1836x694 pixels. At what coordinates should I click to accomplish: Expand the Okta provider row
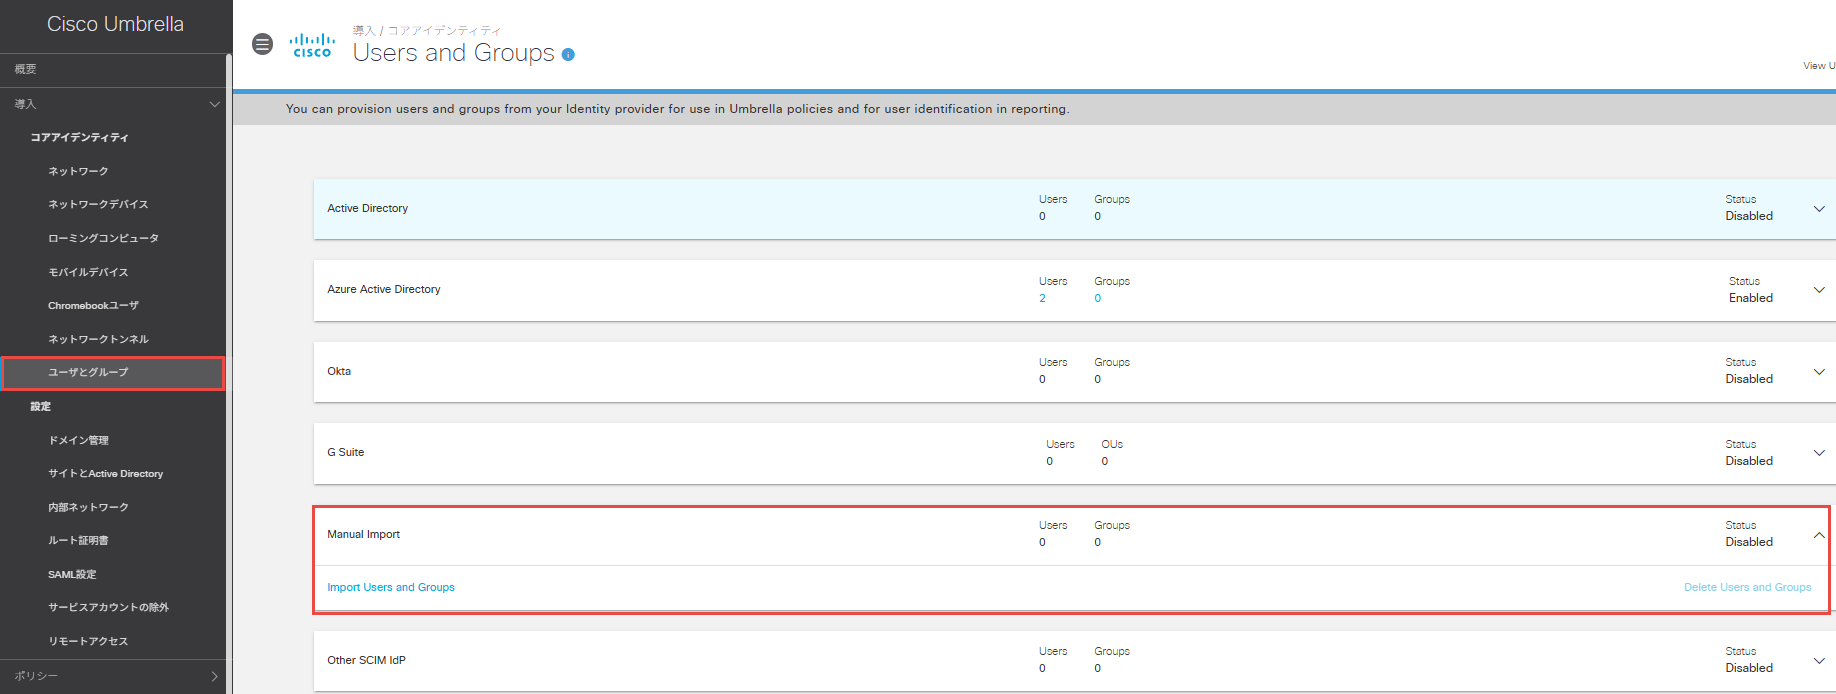(1819, 372)
